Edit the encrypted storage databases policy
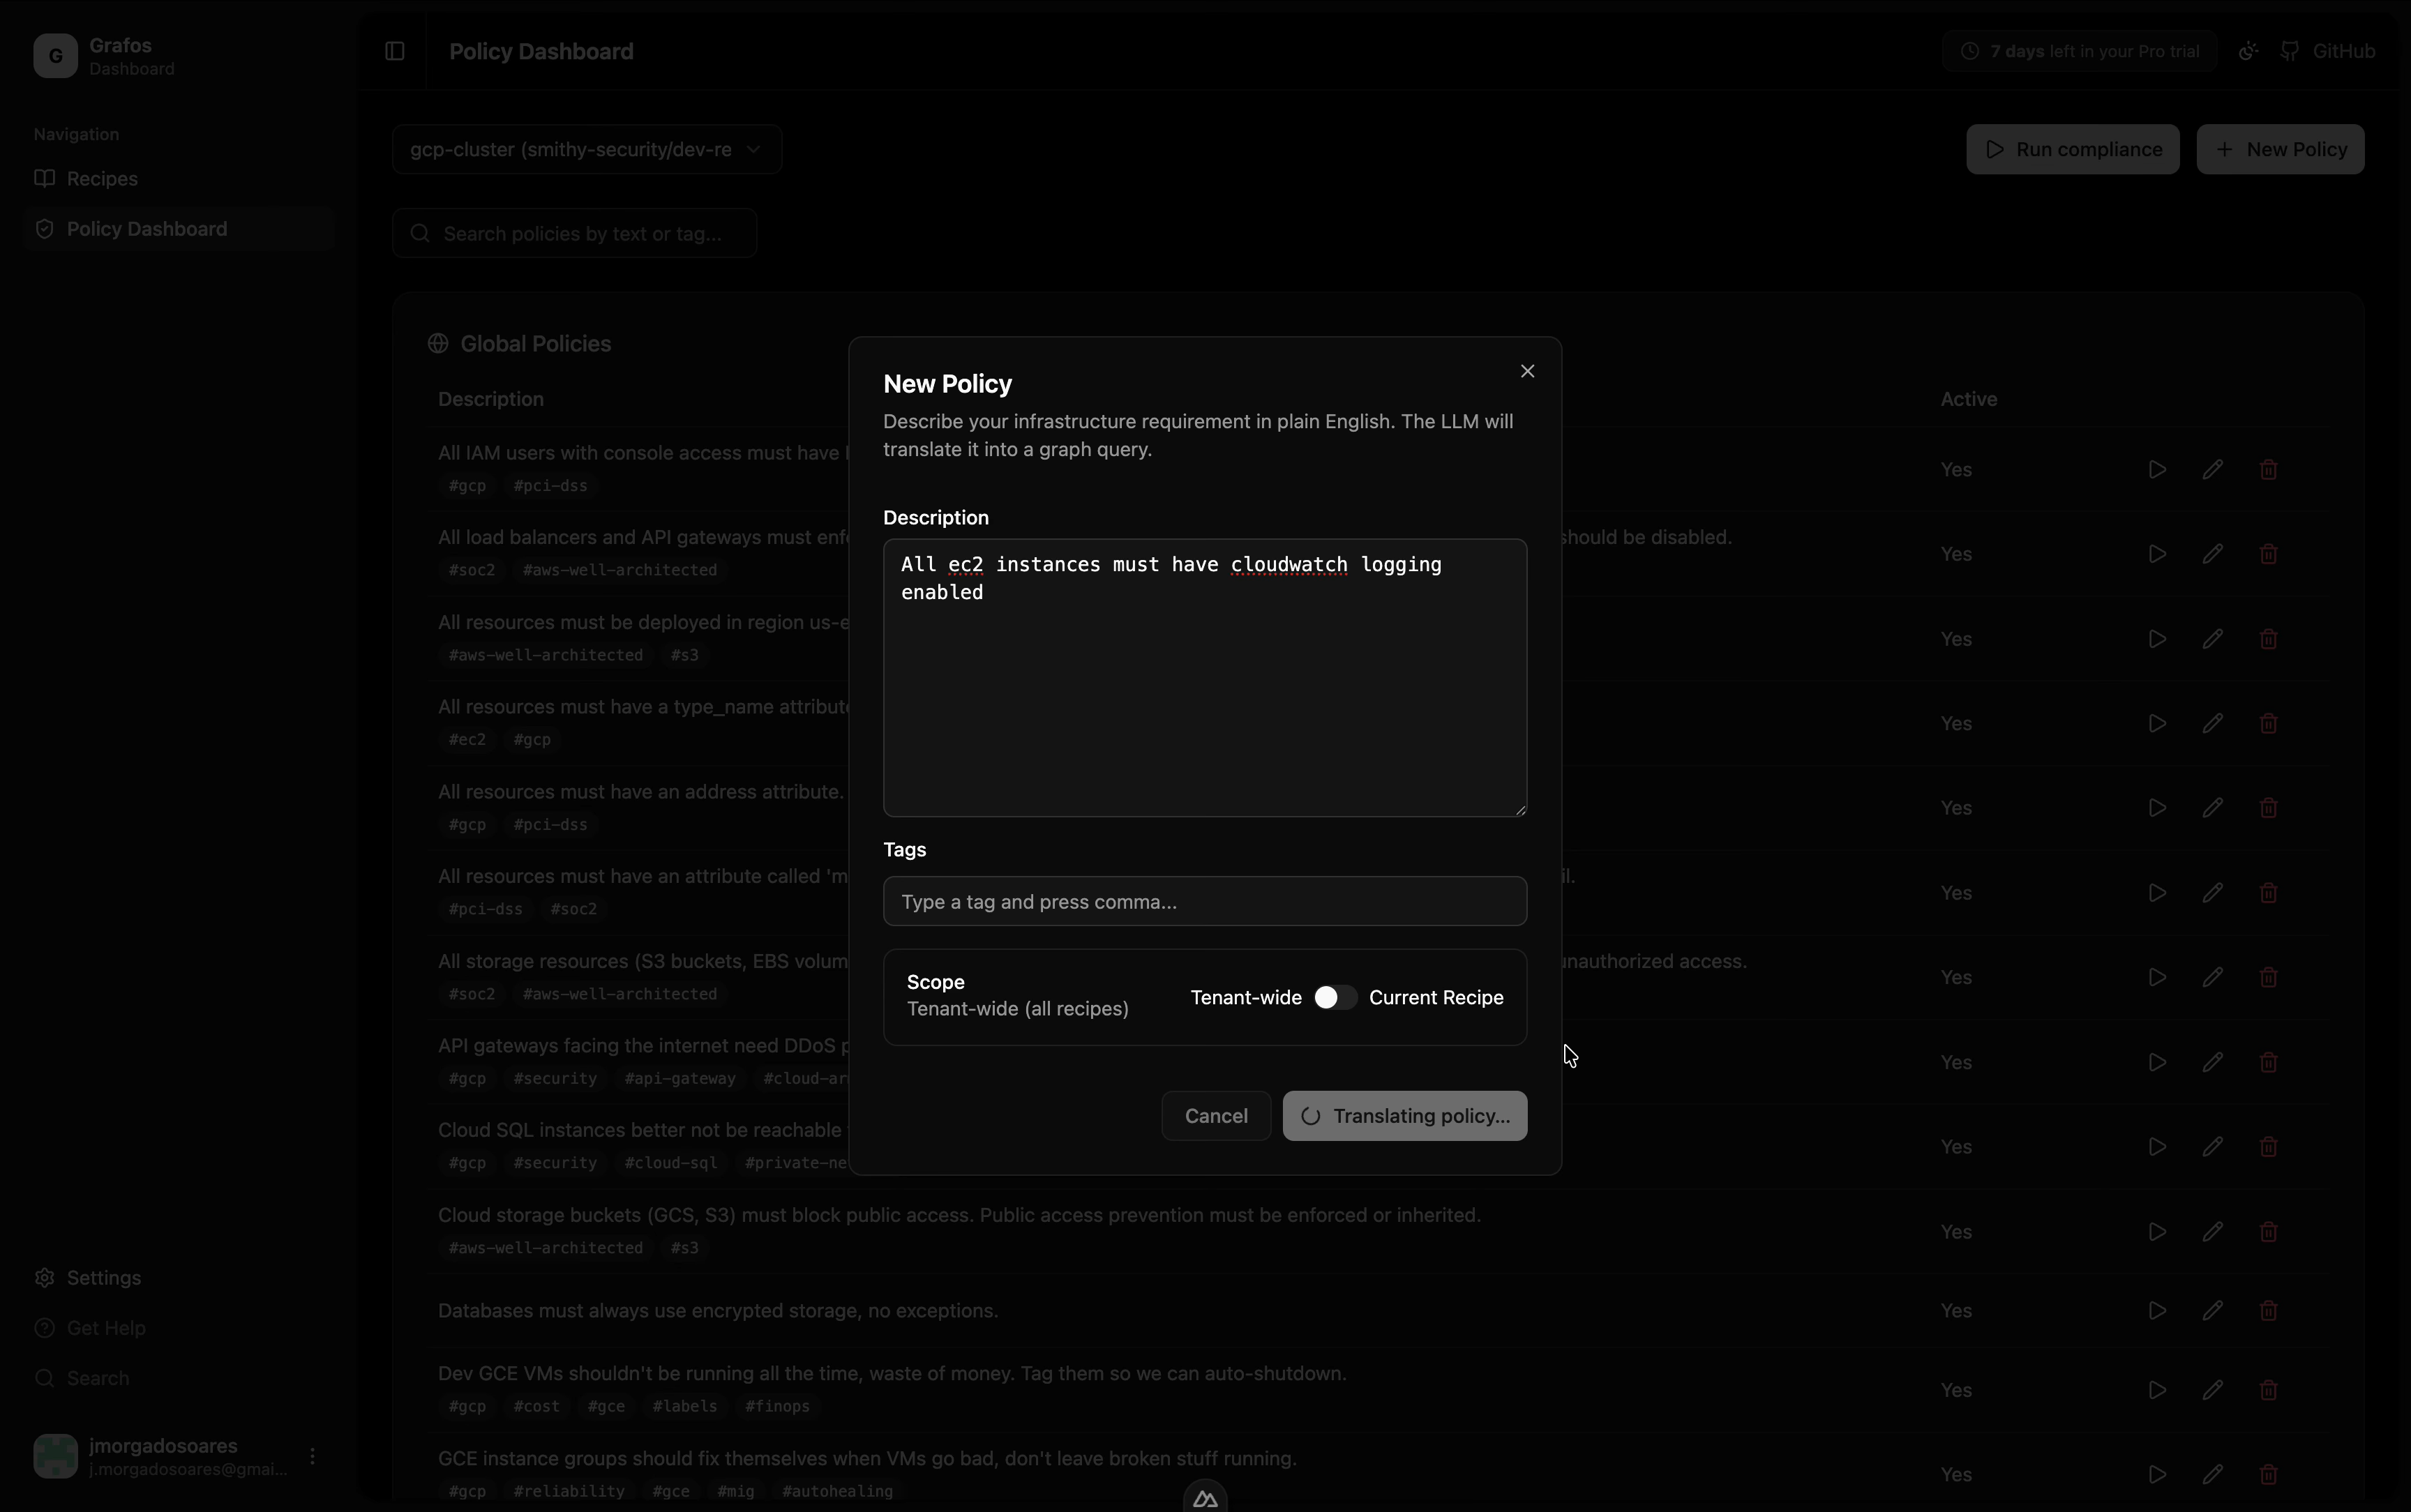This screenshot has height=1512, width=2411. pos(2214,1310)
